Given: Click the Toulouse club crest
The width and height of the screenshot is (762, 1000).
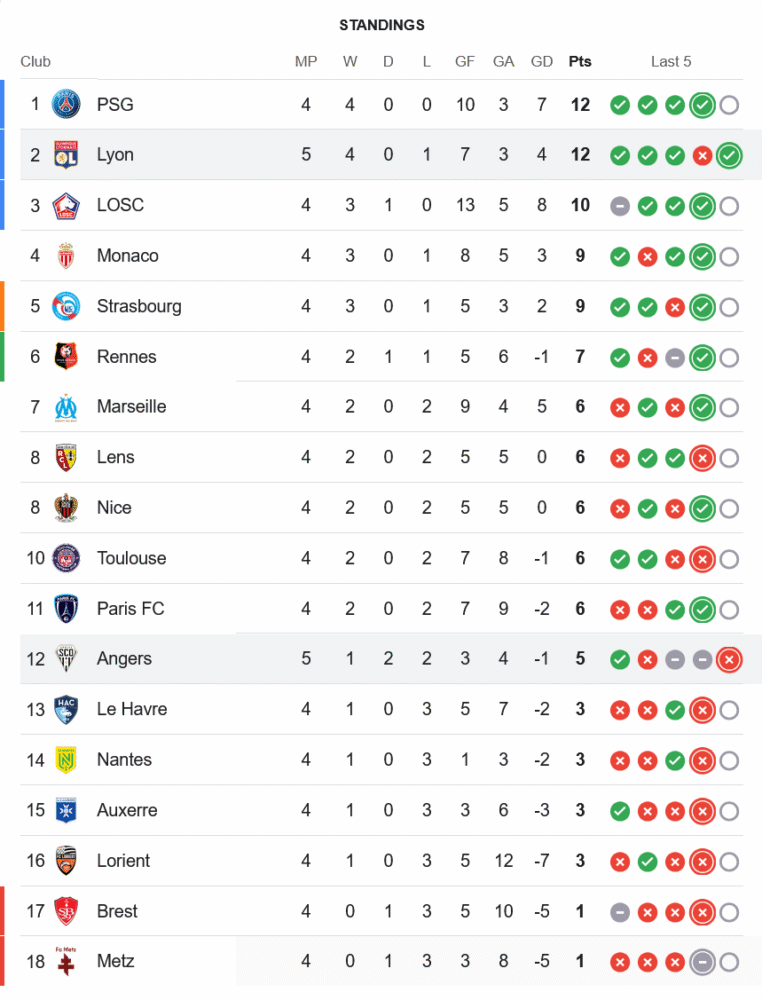Looking at the screenshot, I should click(x=66, y=558).
